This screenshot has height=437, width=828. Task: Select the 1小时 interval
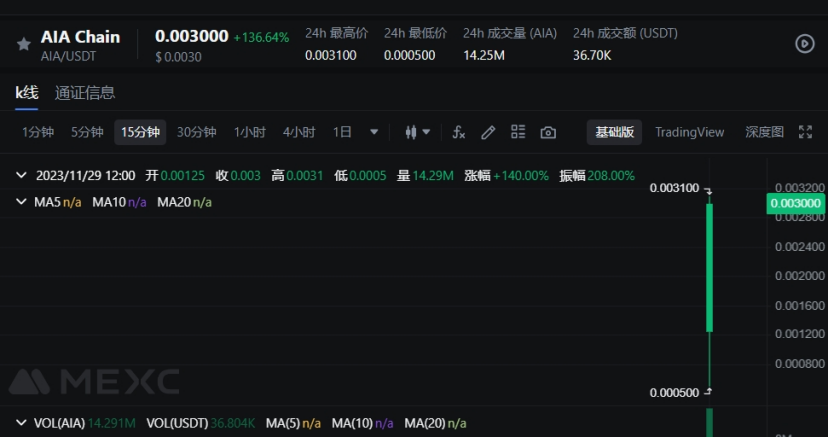tap(250, 132)
